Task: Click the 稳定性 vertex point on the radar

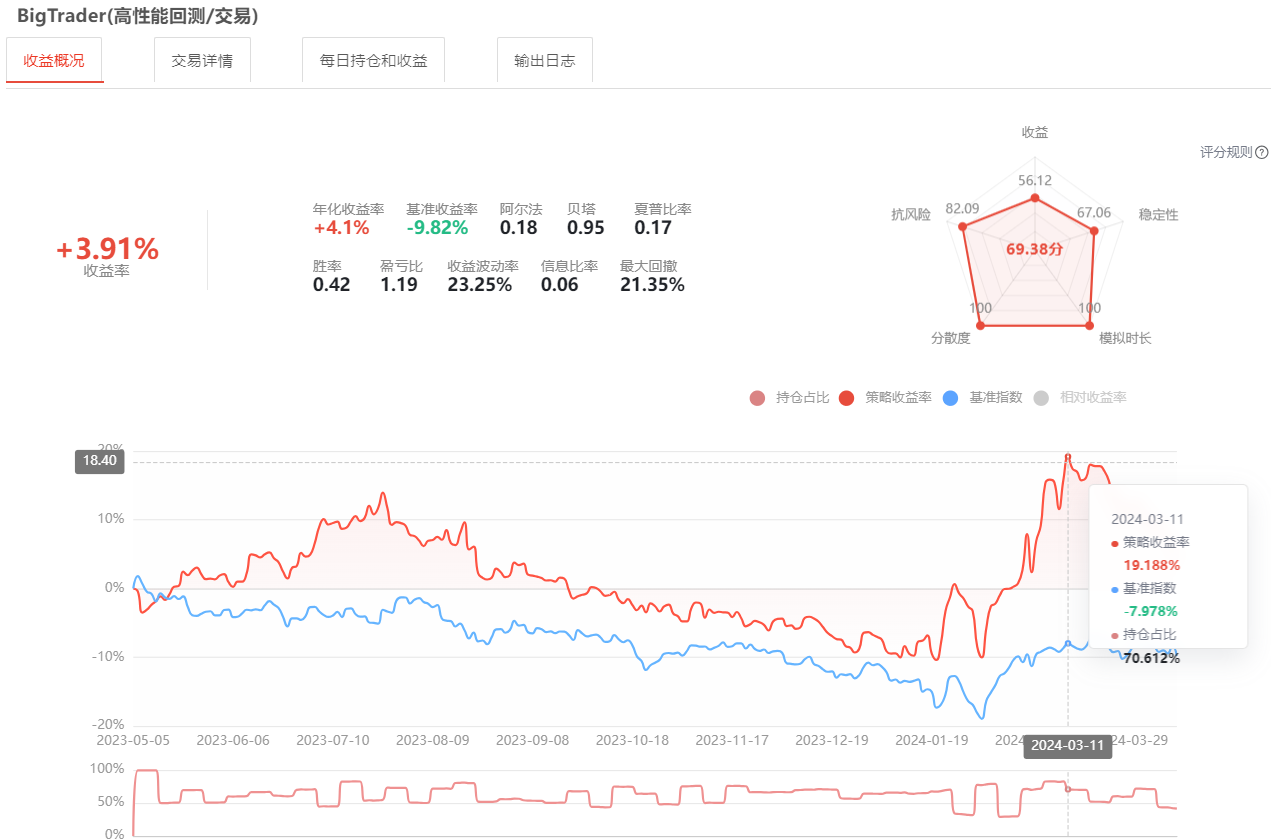Action: pyautogui.click(x=1093, y=231)
